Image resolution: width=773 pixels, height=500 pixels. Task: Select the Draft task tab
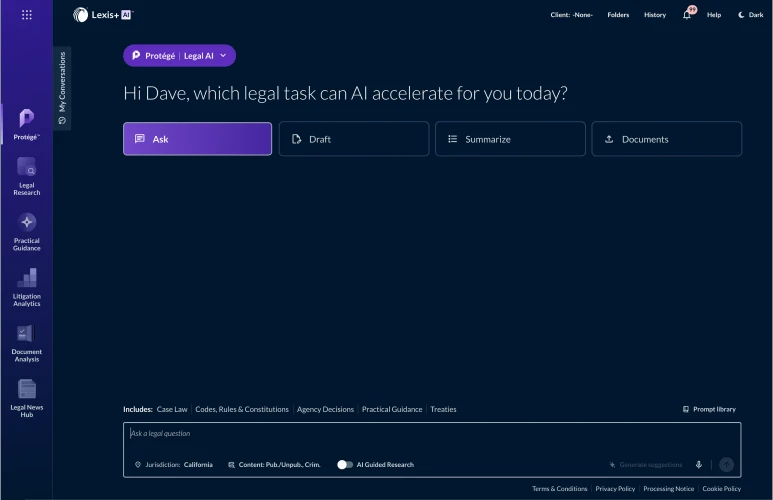coord(354,139)
